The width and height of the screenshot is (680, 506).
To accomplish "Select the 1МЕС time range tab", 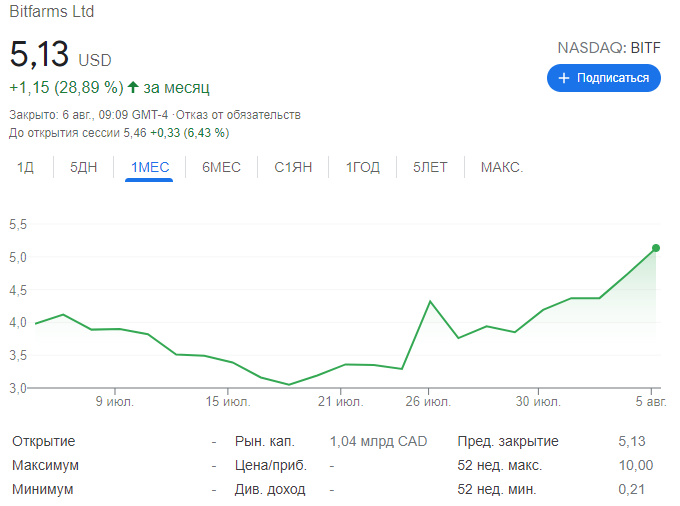I will (150, 167).
